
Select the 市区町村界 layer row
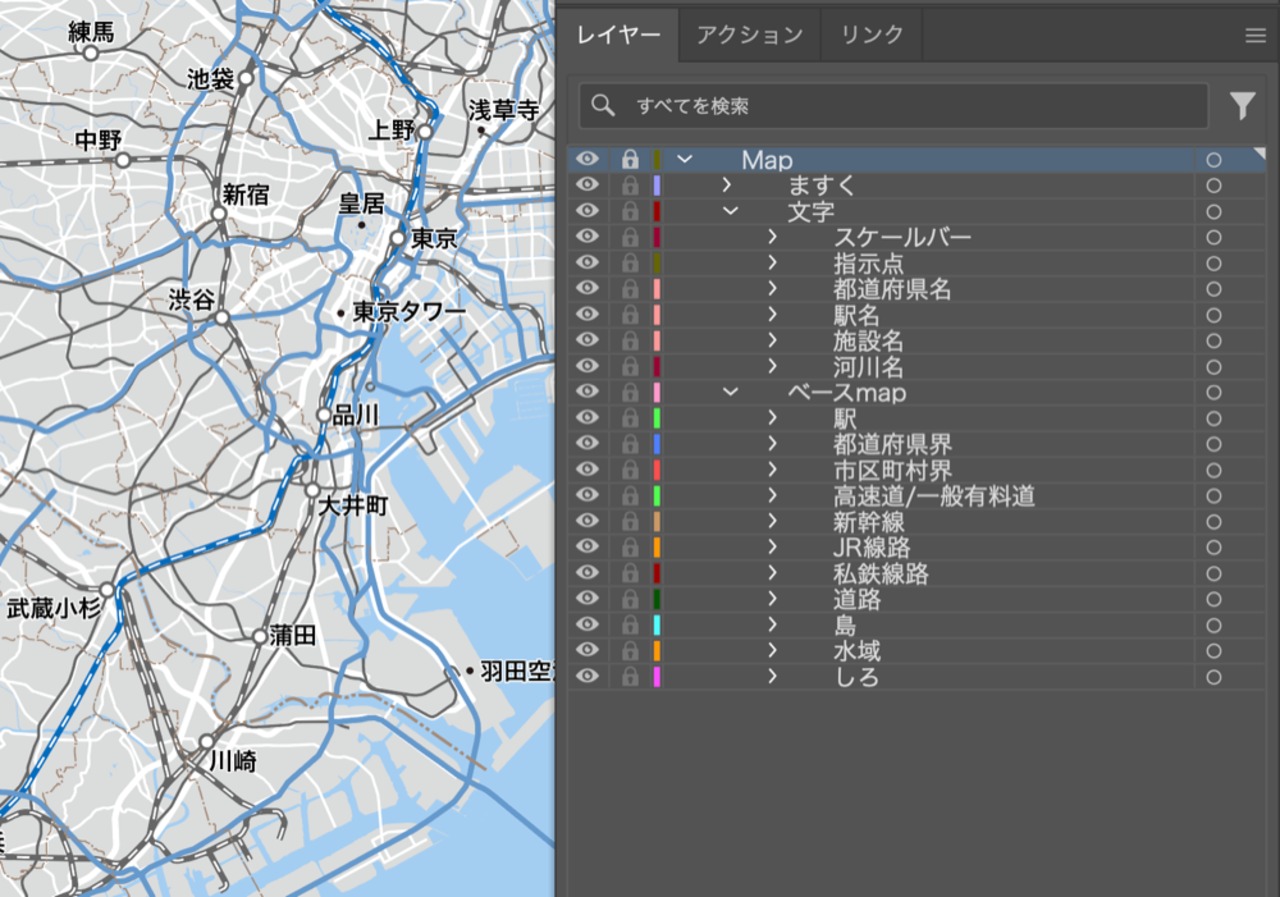pyautogui.click(x=916, y=470)
